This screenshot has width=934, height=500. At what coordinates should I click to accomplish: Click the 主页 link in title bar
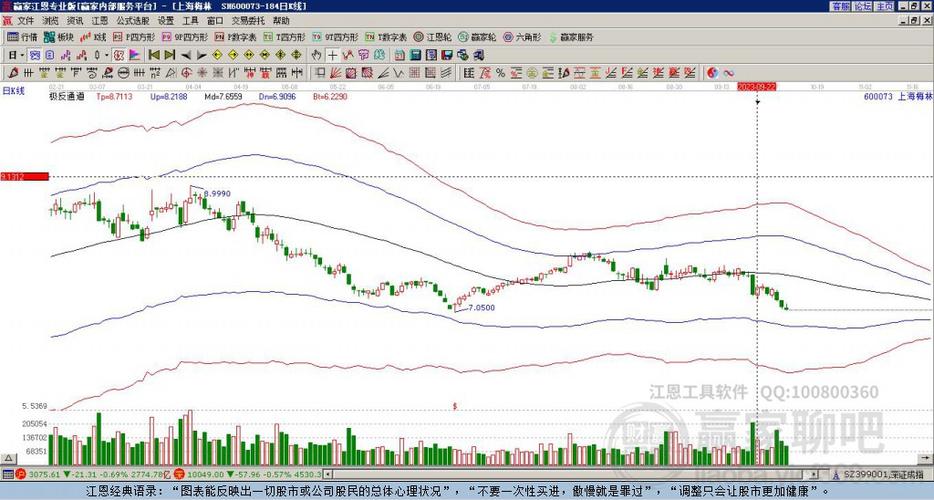point(885,6)
